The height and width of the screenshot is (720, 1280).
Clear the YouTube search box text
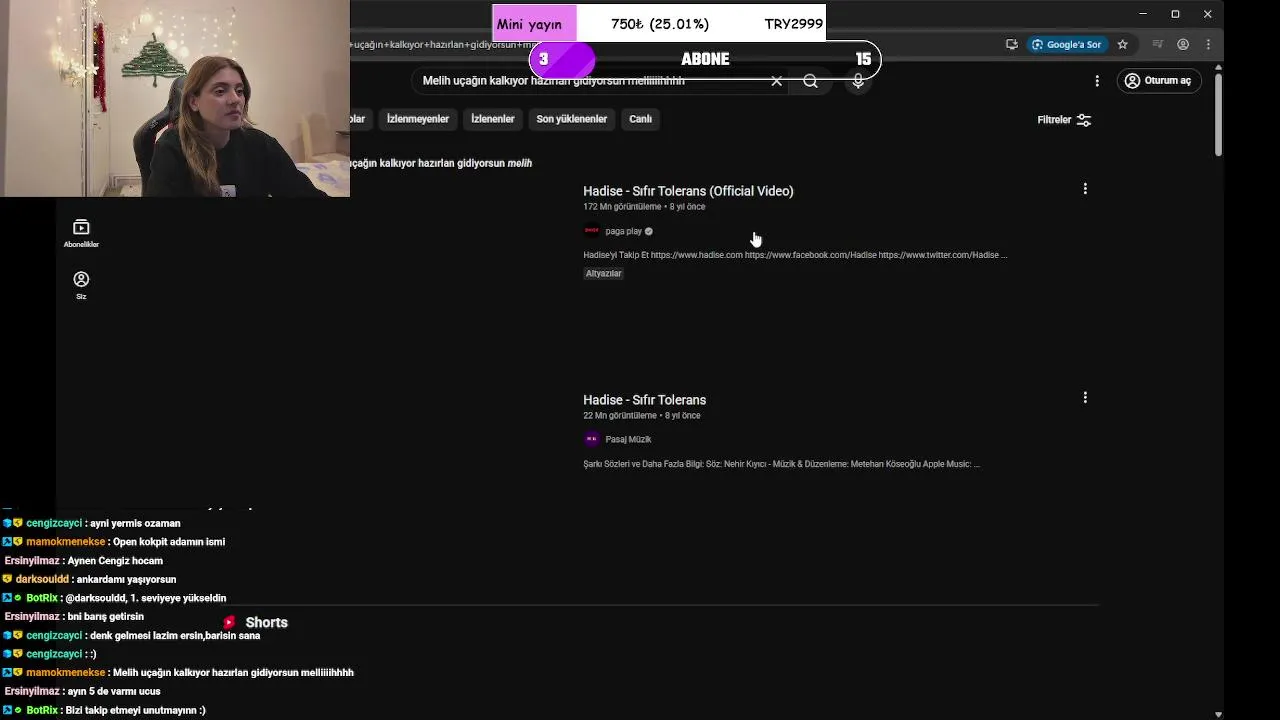(x=776, y=81)
